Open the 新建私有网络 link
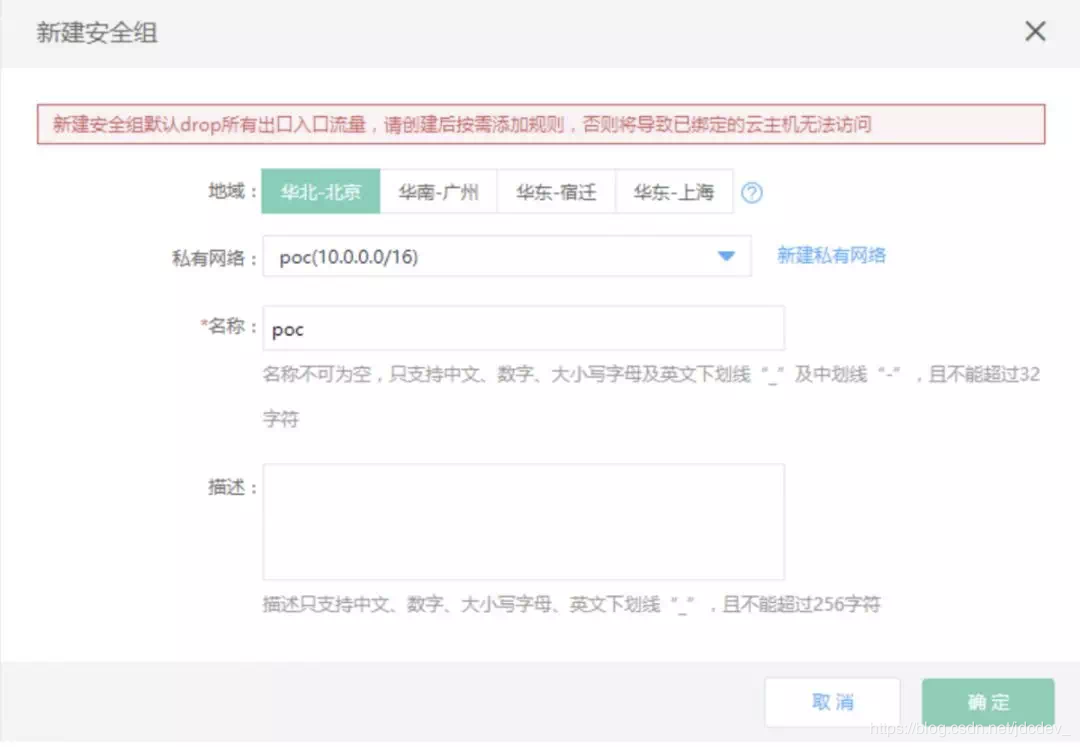Viewport: 1080px width, 747px height. pyautogui.click(x=829, y=256)
